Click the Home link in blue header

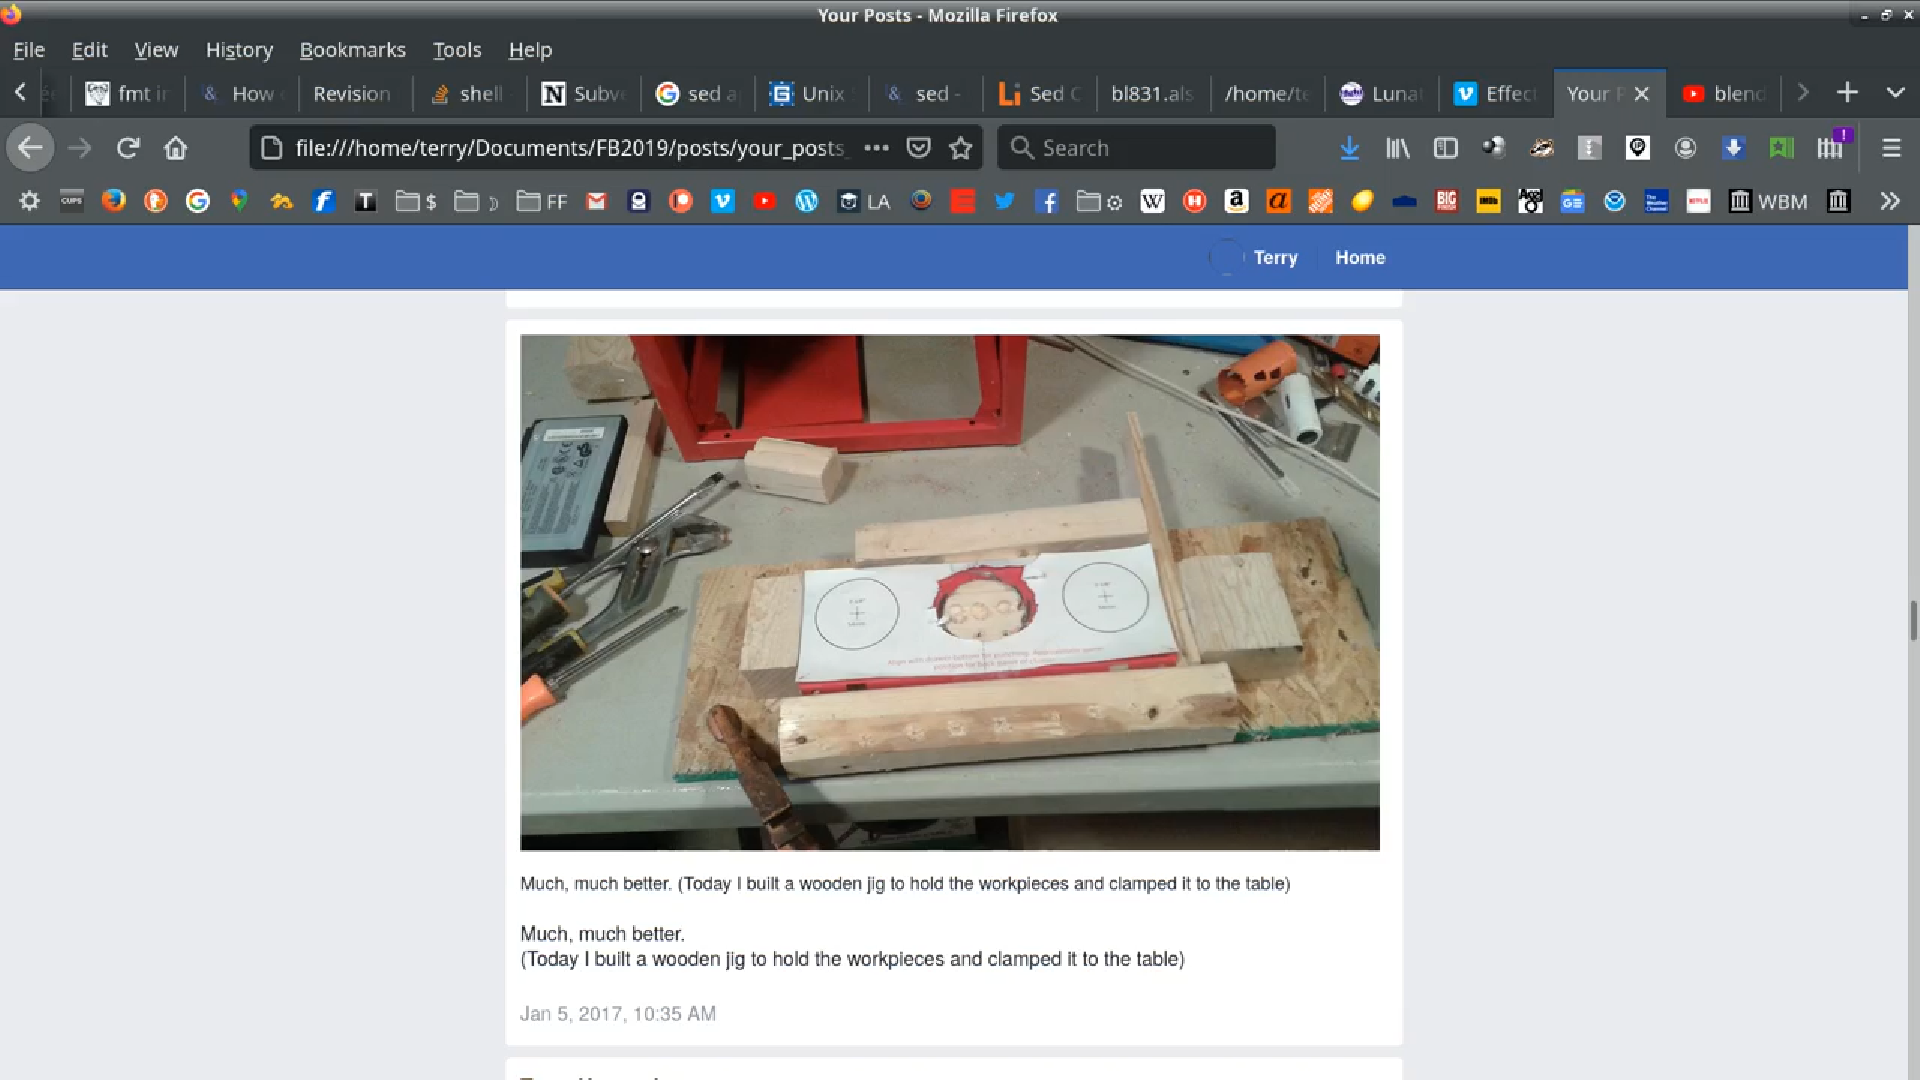pyautogui.click(x=1360, y=257)
